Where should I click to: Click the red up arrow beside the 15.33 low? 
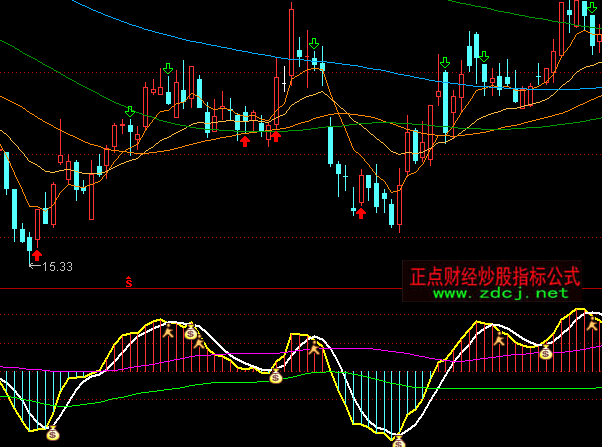tap(37, 256)
